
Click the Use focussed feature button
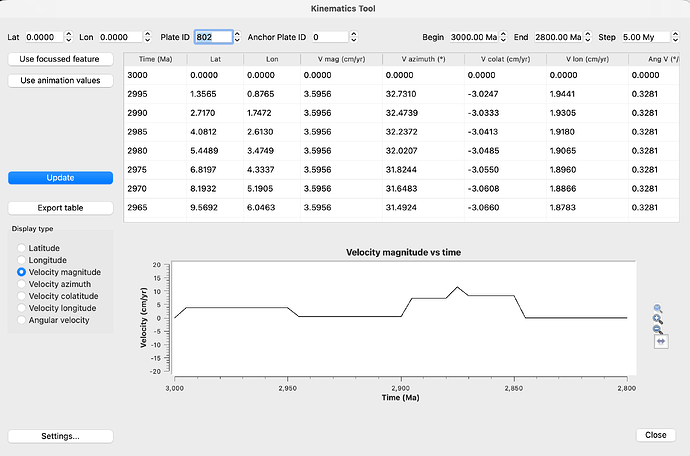click(x=60, y=59)
